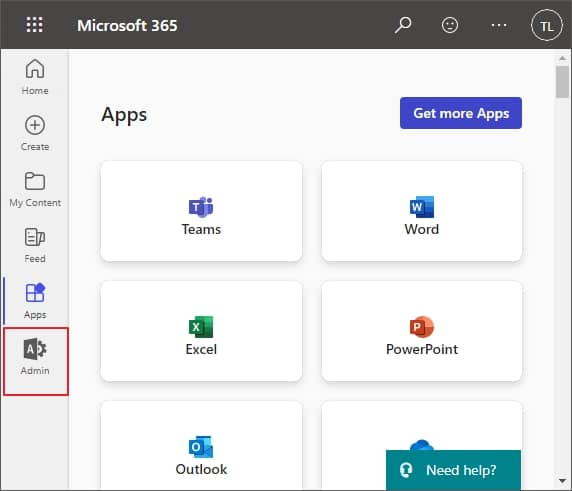
Task: Launch the Word app tile
Action: tap(422, 211)
